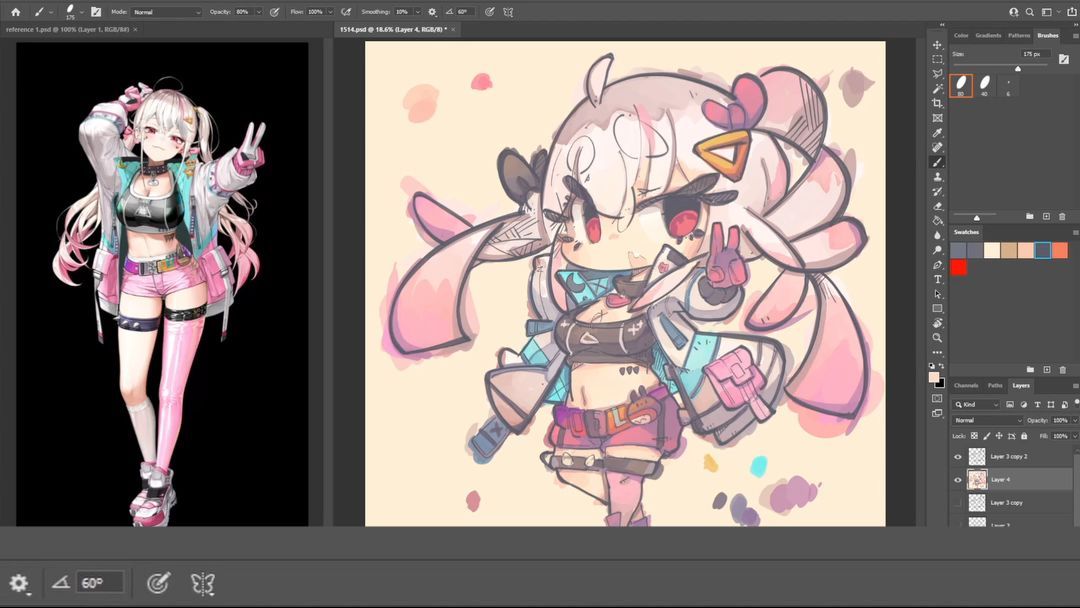Select the Rotate View hand tool
Image resolution: width=1080 pixels, height=608 pixels.
coord(937,323)
